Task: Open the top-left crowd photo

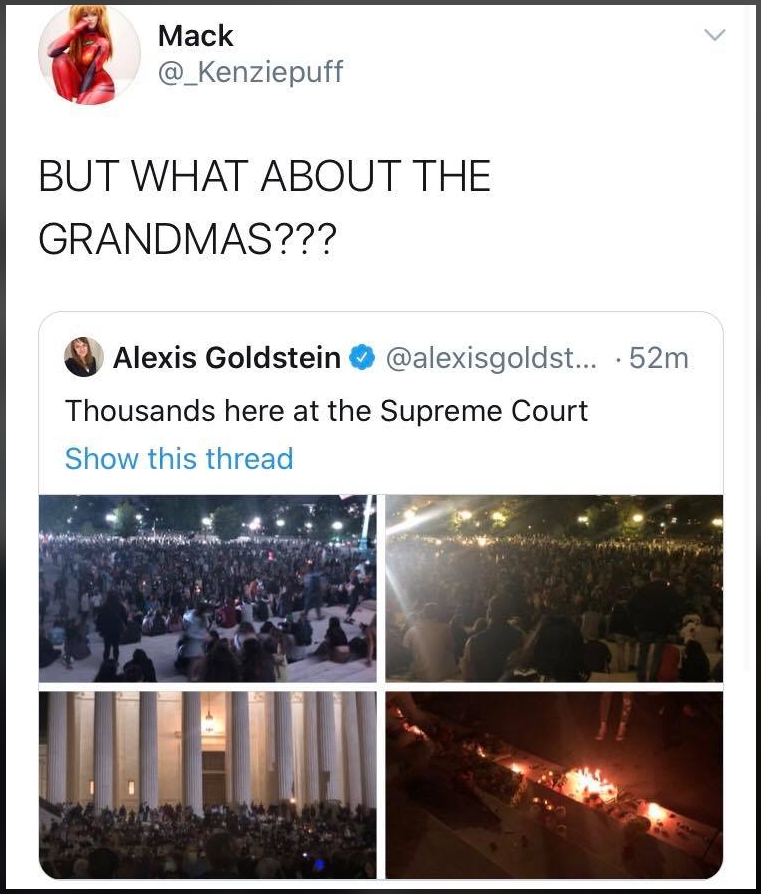Action: pos(207,588)
